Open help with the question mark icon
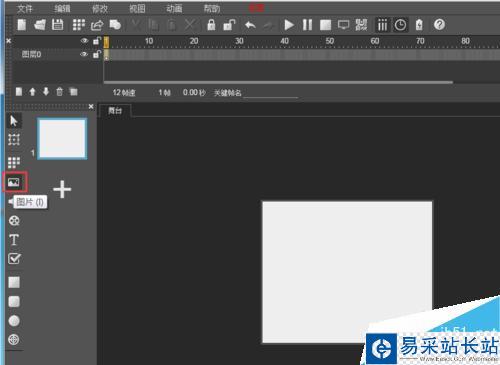The height and width of the screenshot is (365, 500). [439, 25]
